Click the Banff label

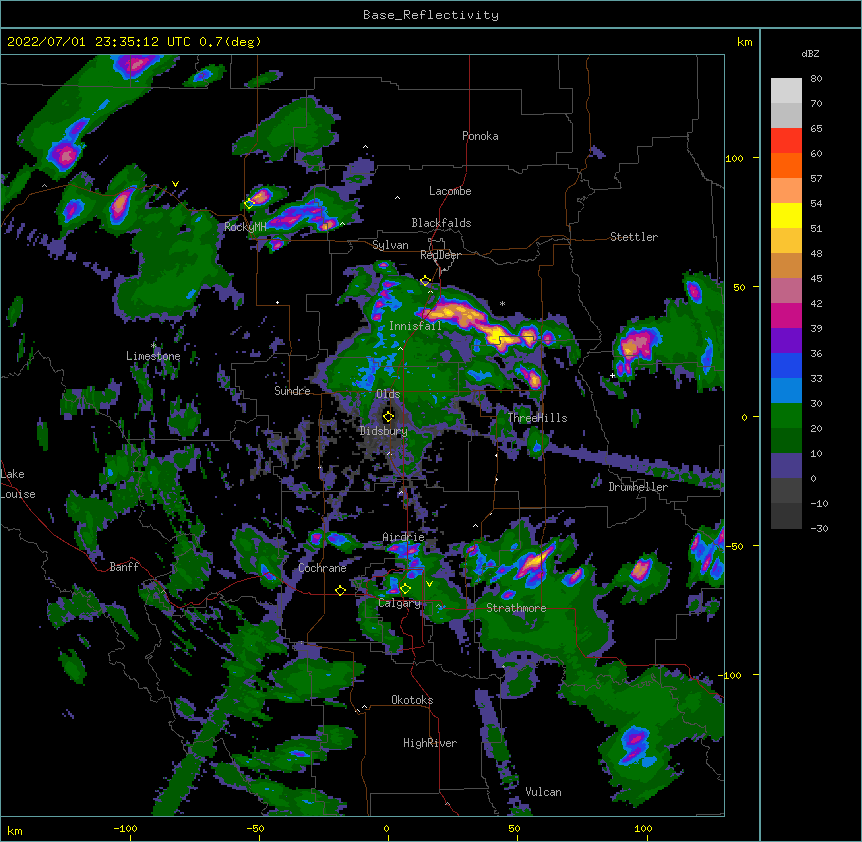pyautogui.click(x=124, y=567)
